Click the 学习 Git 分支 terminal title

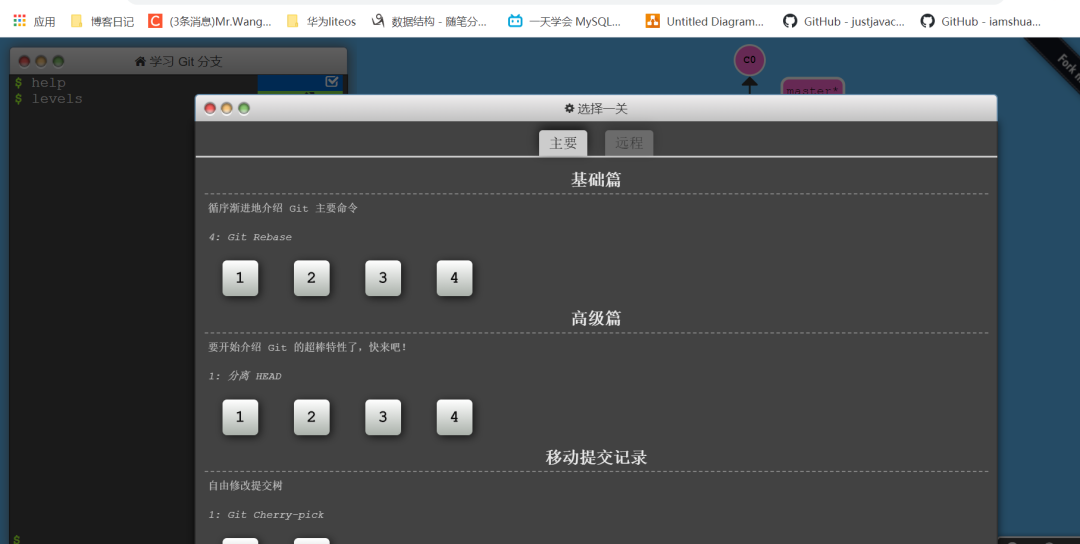tap(178, 61)
